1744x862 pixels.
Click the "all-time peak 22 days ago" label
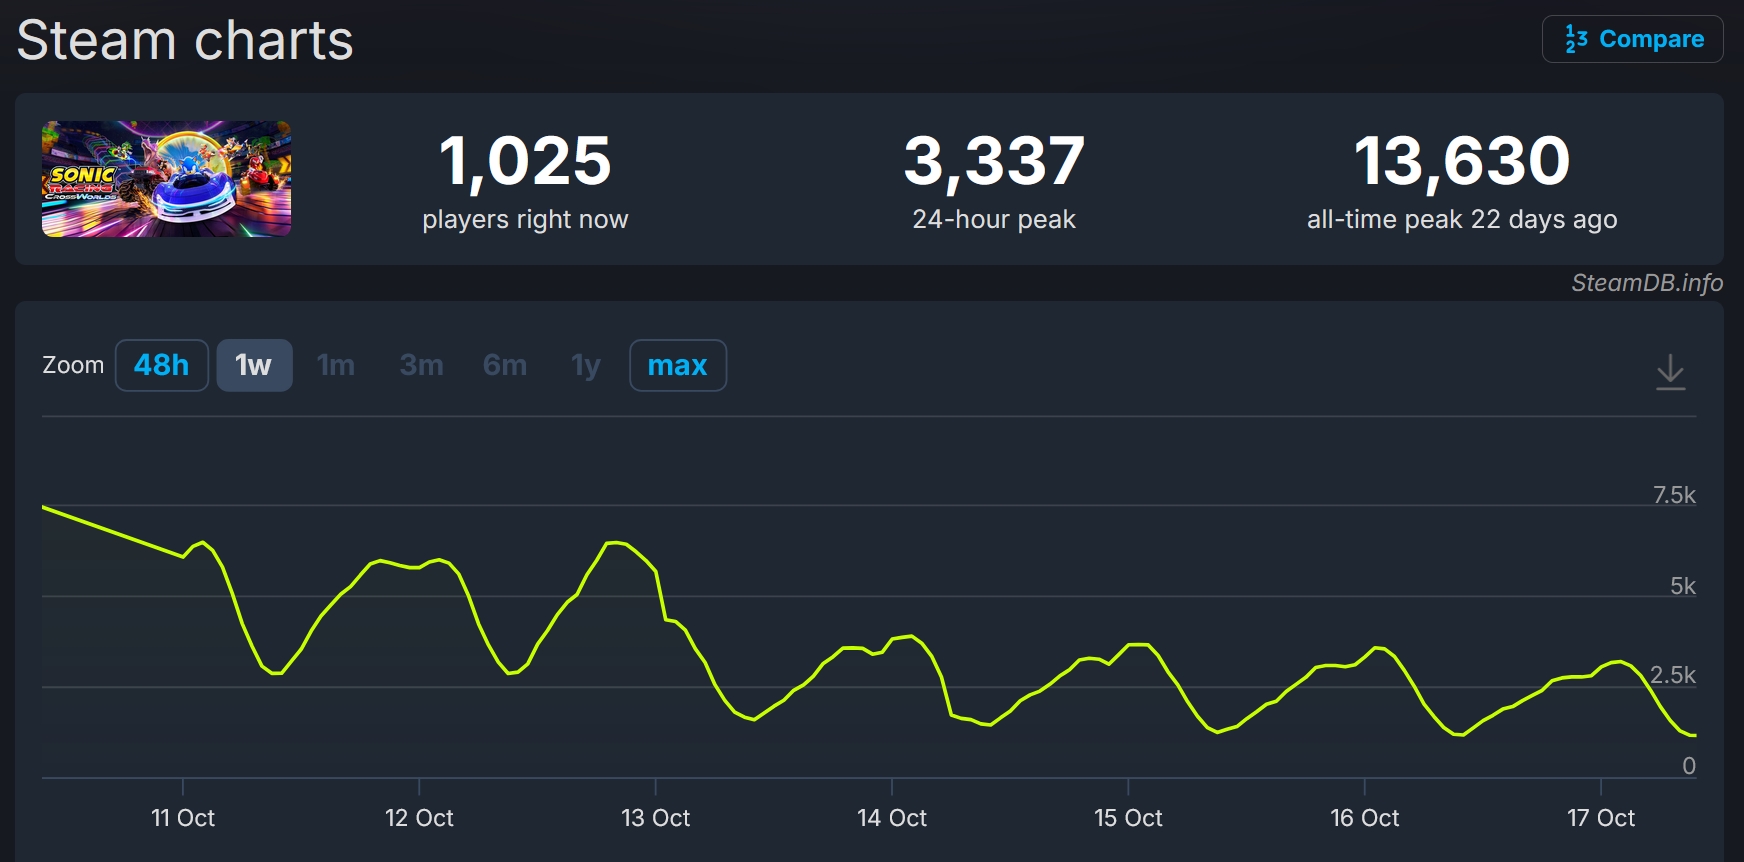[x=1462, y=219]
